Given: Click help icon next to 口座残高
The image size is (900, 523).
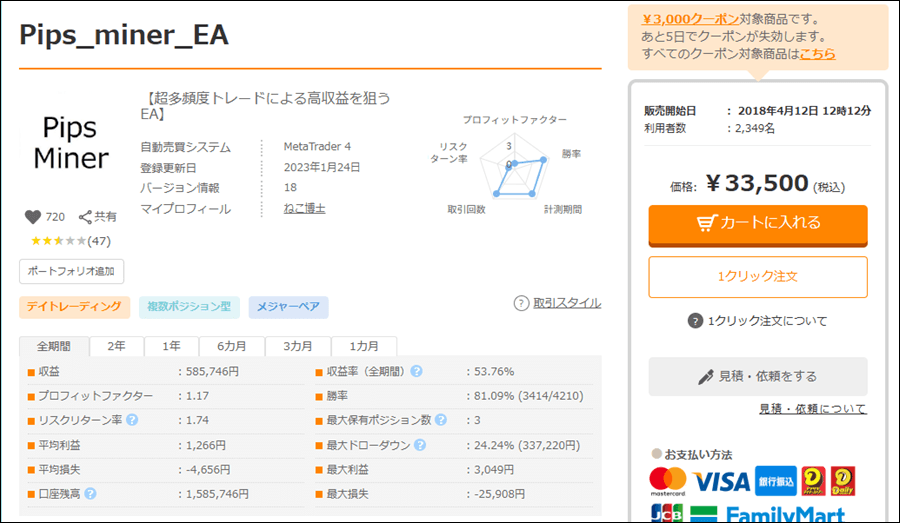Looking at the screenshot, I should click(x=90, y=493).
